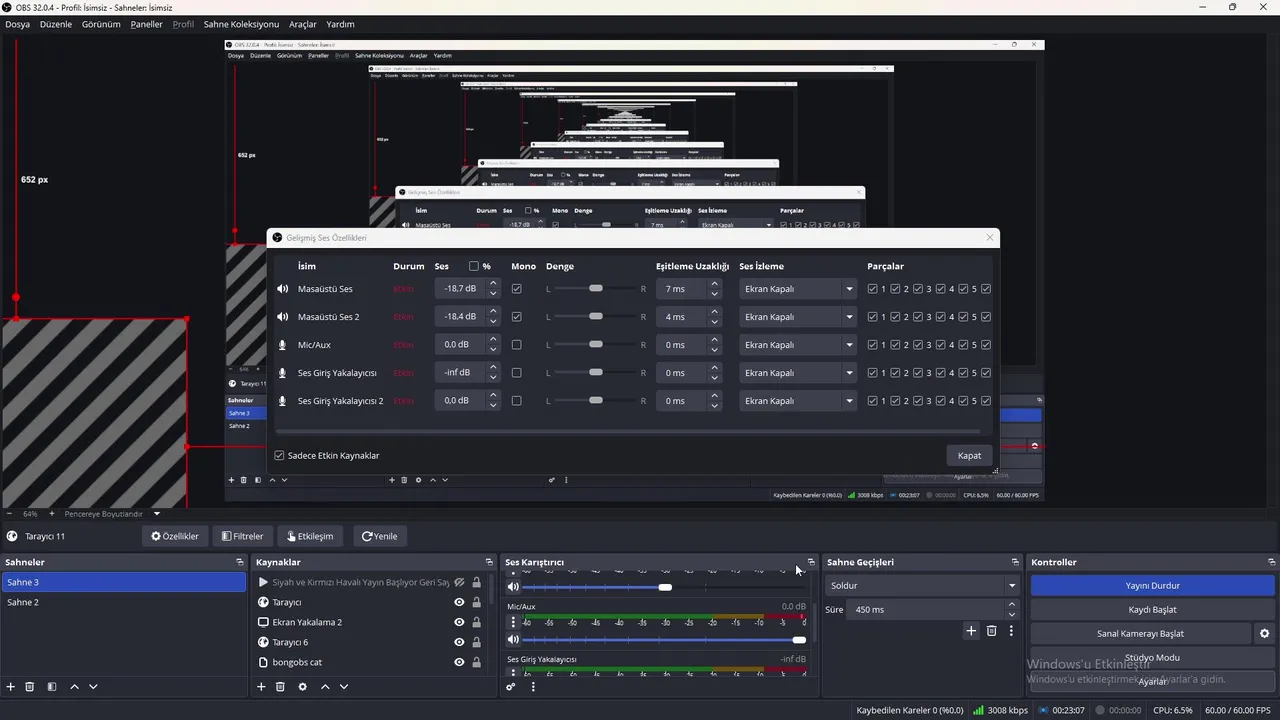Undock the Sahneler panel via float icon
1280x720 pixels.
coord(239,562)
